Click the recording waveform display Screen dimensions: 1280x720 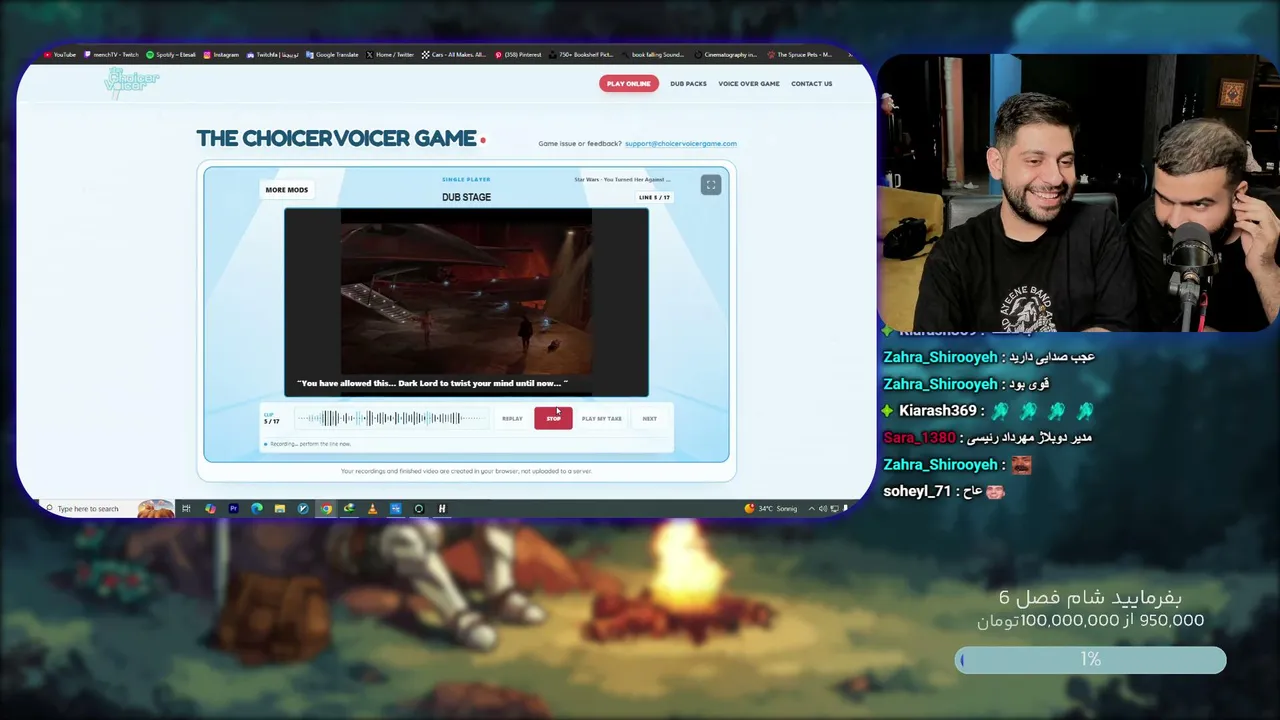click(x=391, y=419)
